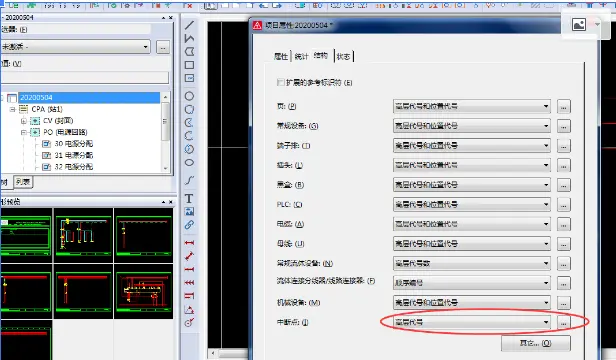Click the ... button beside 常规流体设备 (N)
Viewport: 616px width, 360px height.
(x=563, y=264)
